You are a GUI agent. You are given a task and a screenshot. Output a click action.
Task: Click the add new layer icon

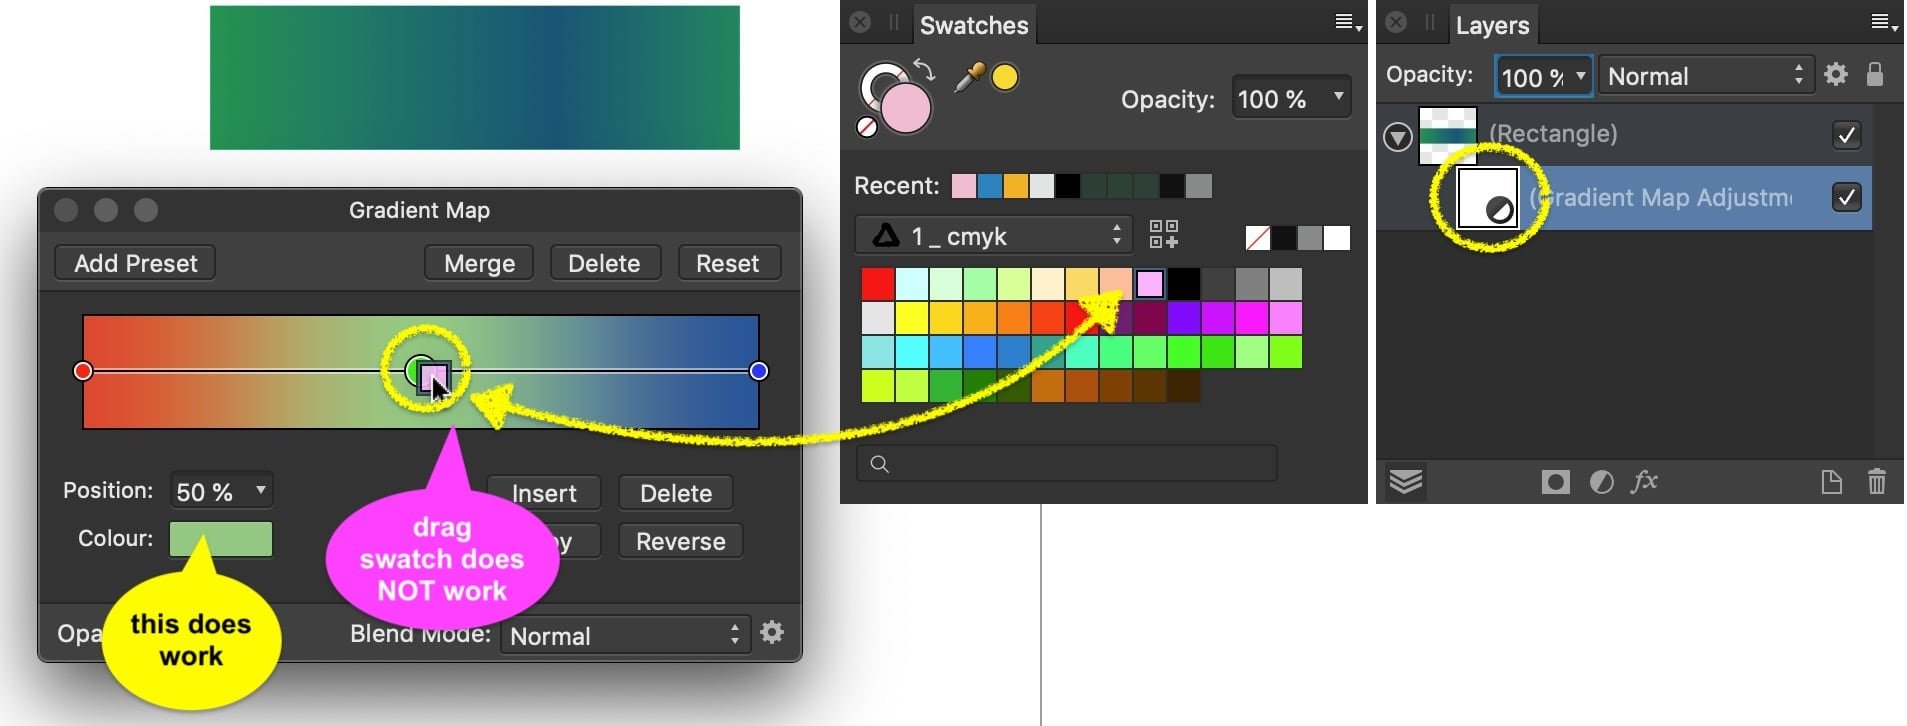(1832, 482)
